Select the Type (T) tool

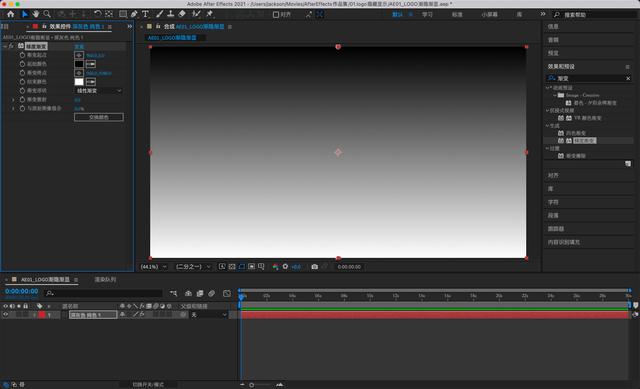[x=145, y=14]
